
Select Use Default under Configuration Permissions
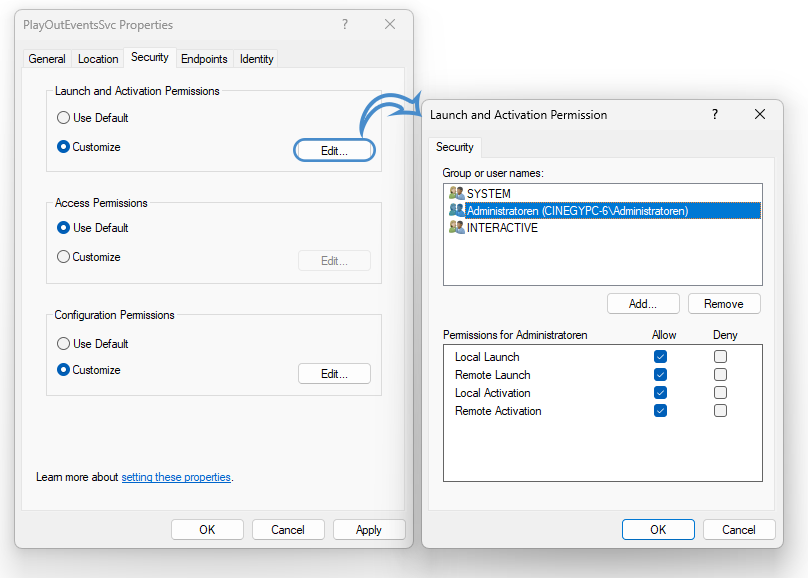[64, 344]
